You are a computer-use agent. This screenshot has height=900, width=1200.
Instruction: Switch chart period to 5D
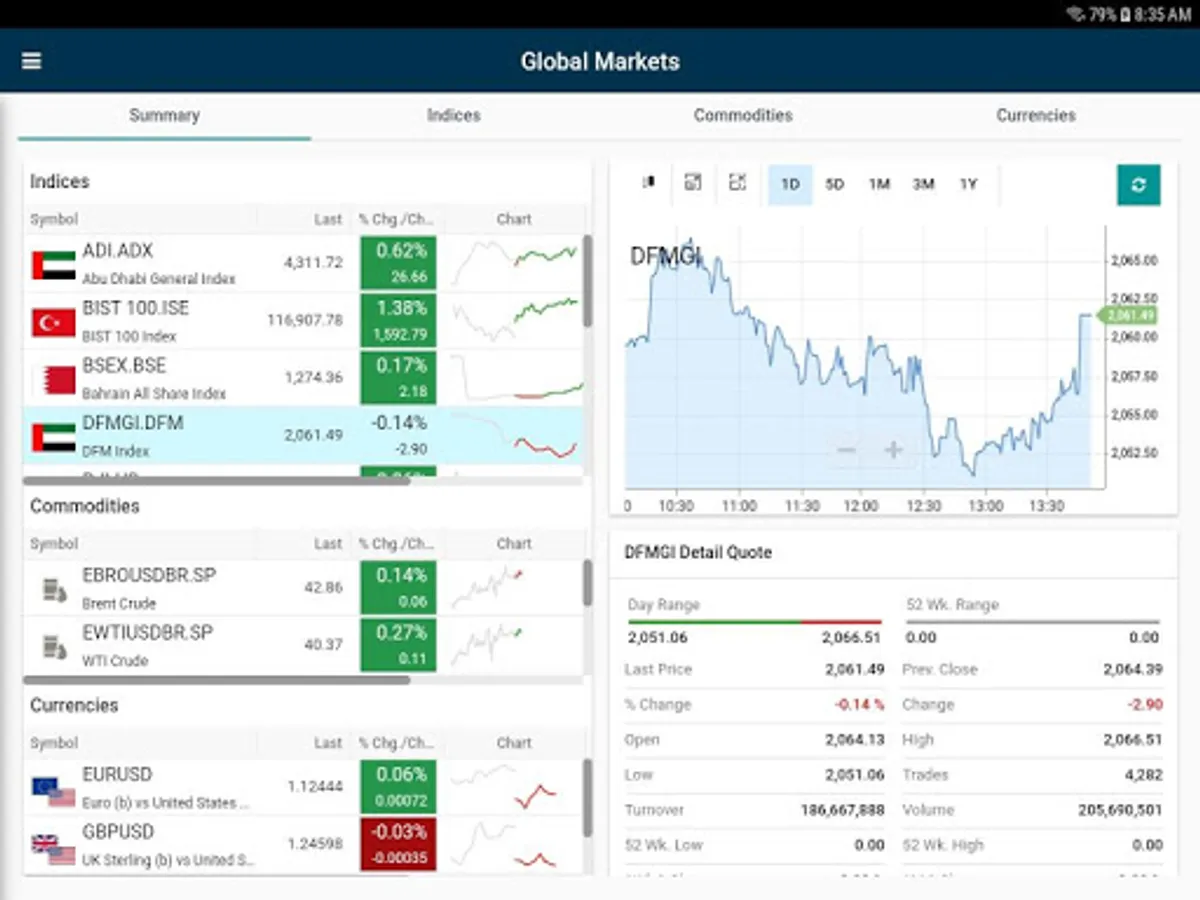tap(834, 184)
